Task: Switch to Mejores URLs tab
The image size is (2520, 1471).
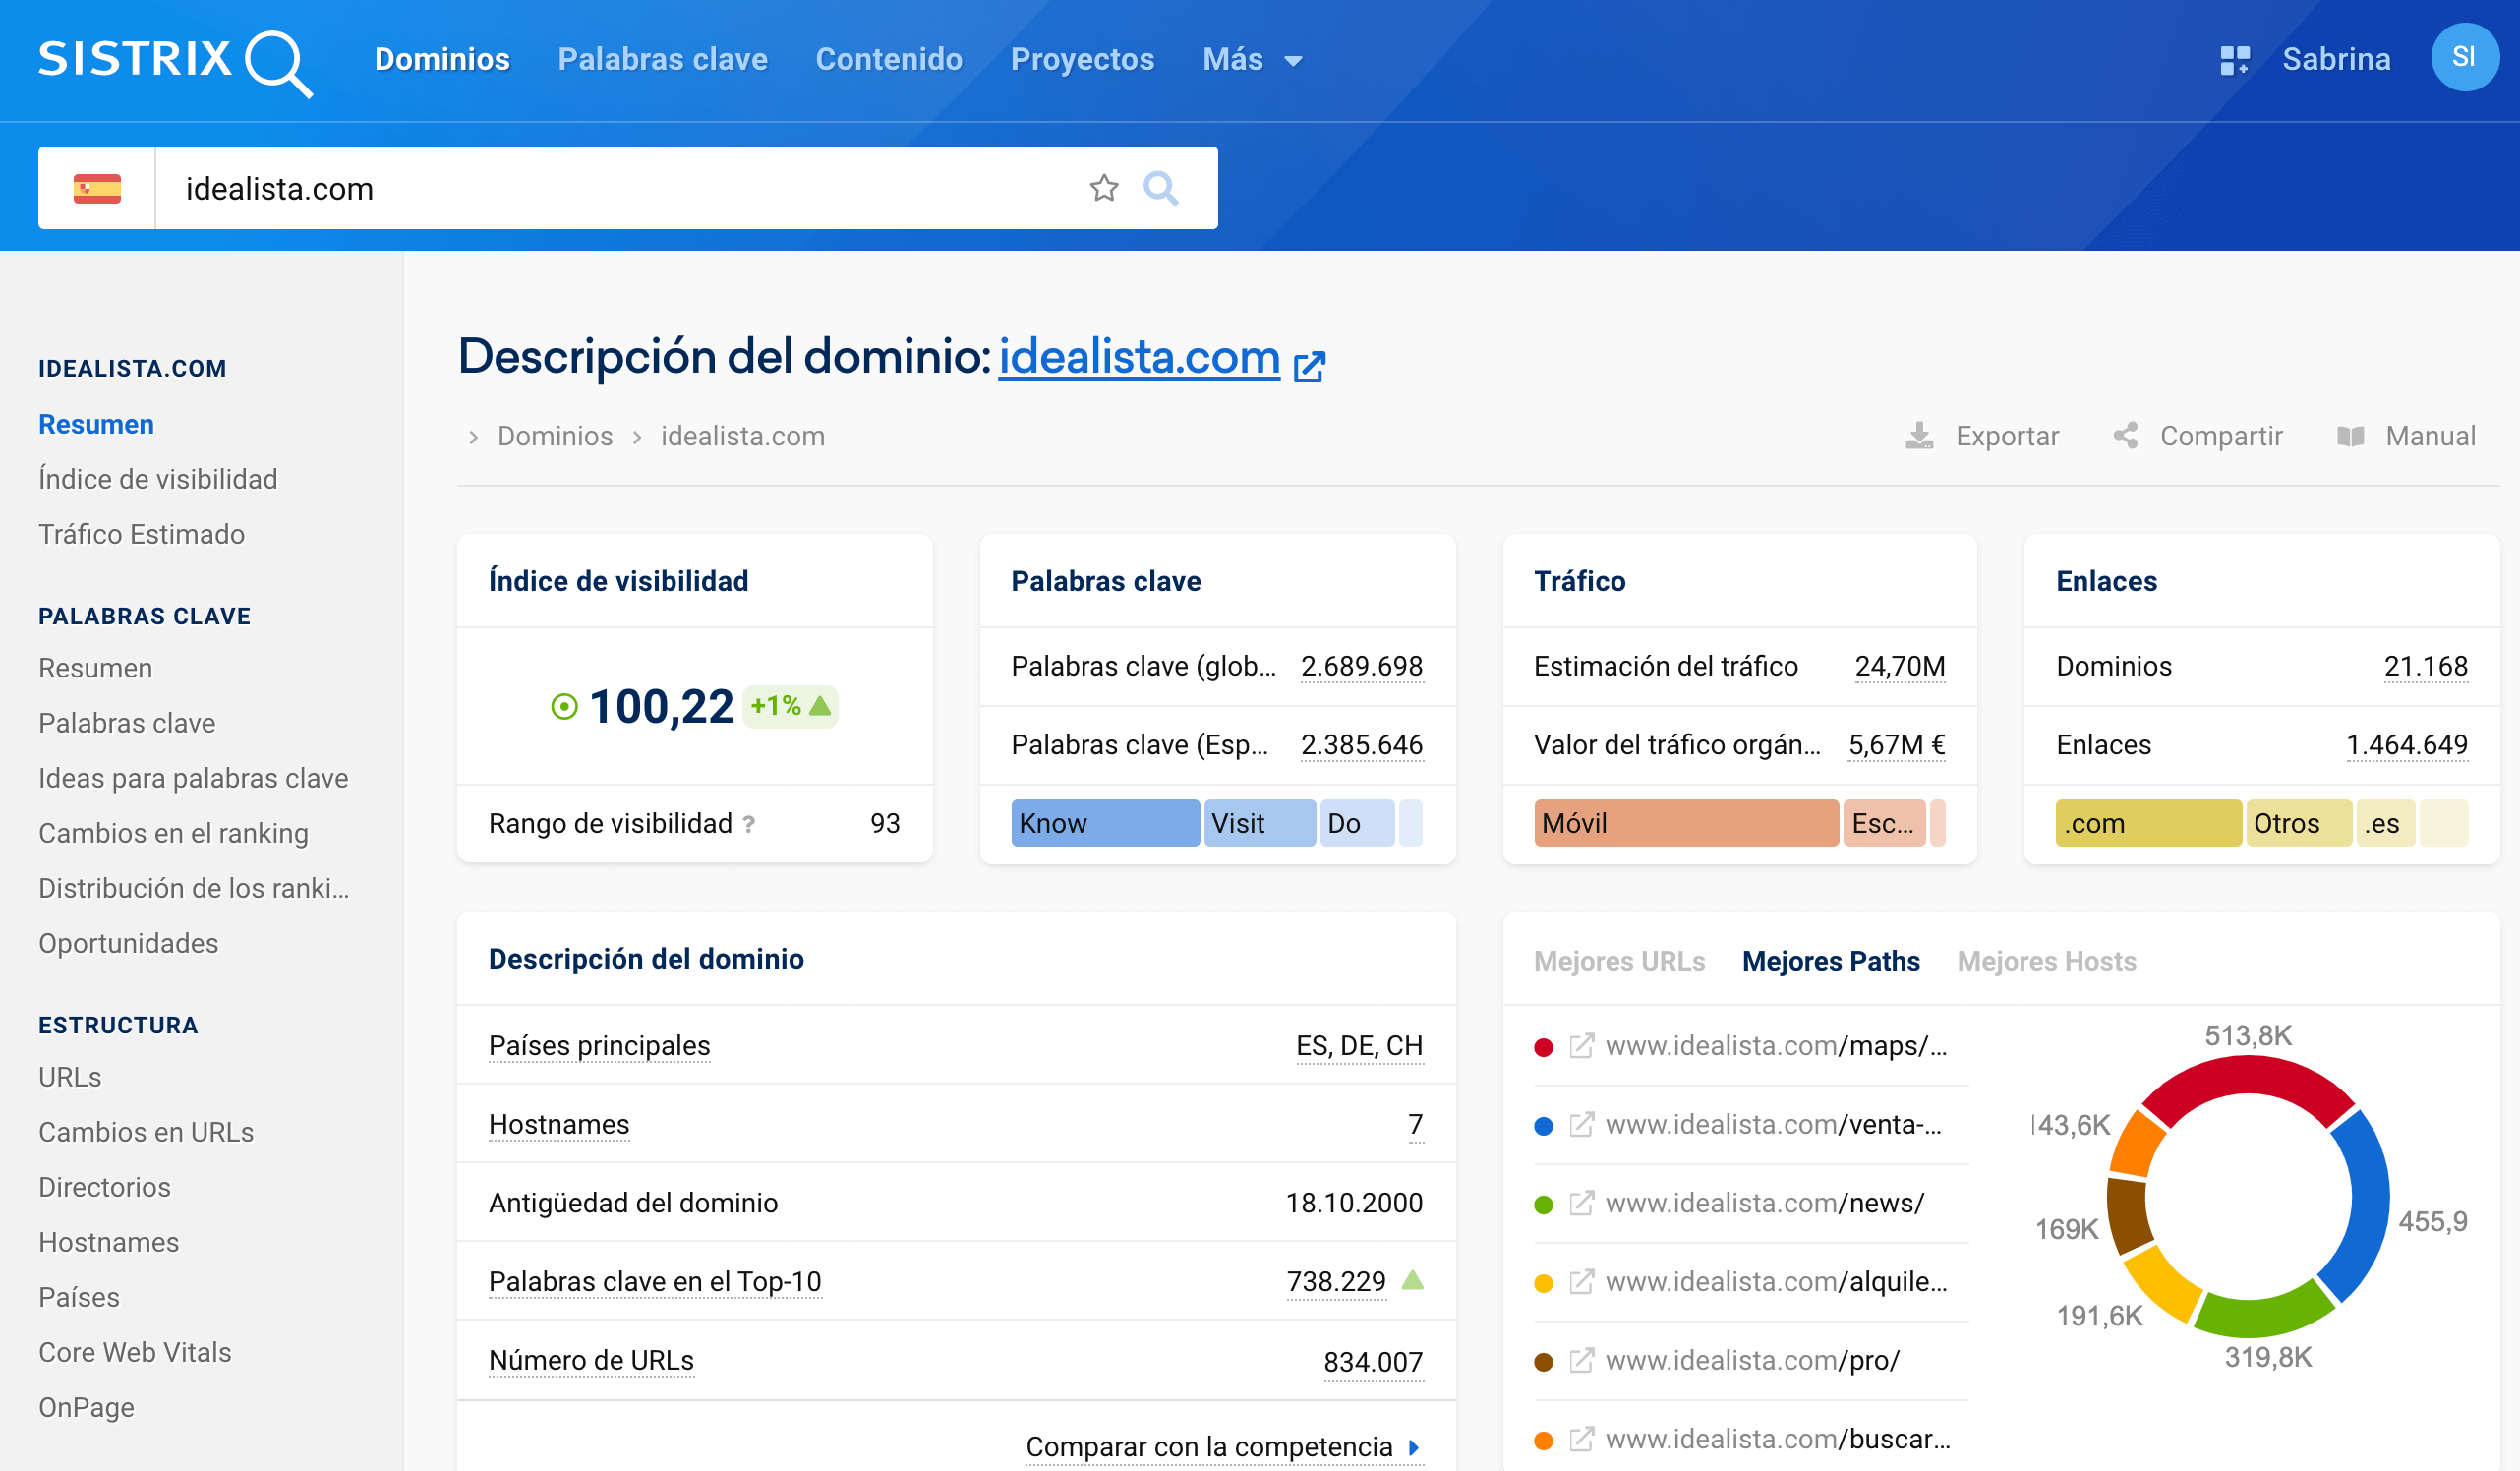Action: point(1619,961)
